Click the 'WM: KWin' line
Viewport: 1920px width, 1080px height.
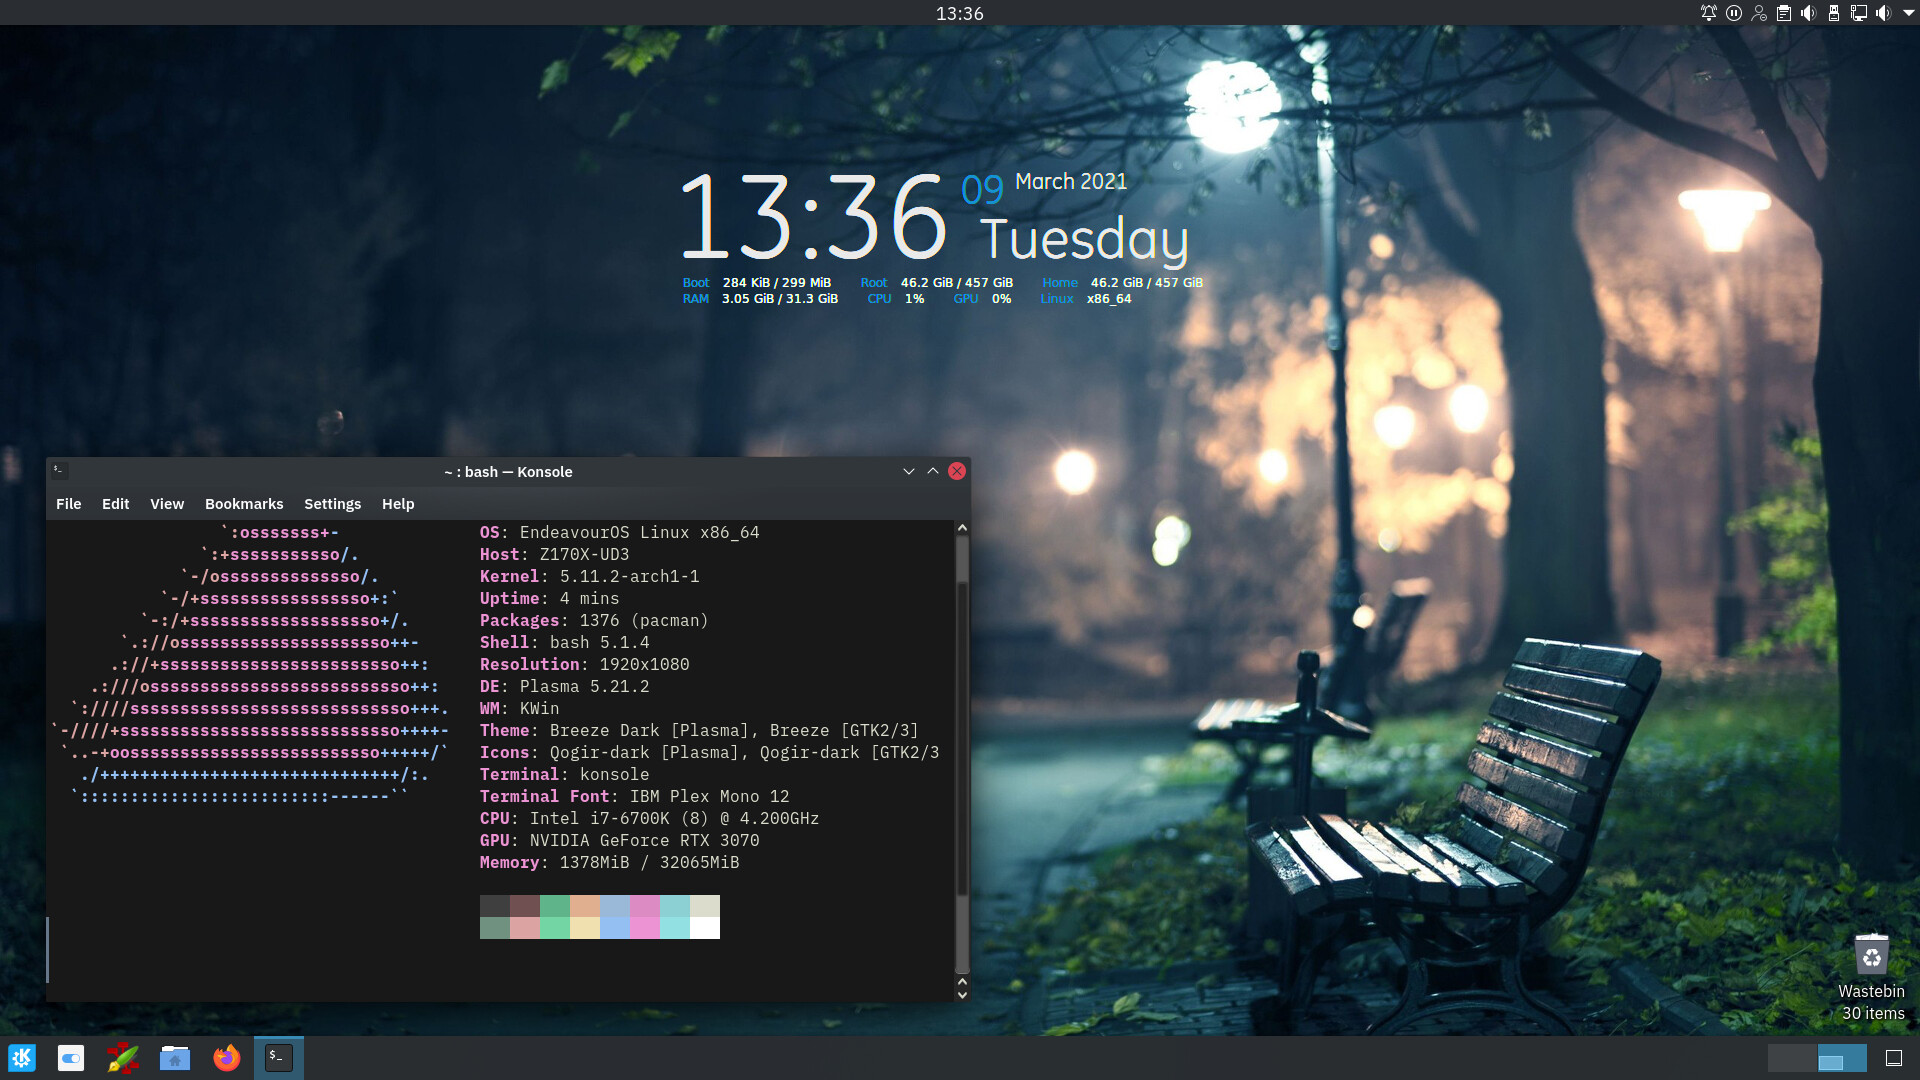pos(520,709)
